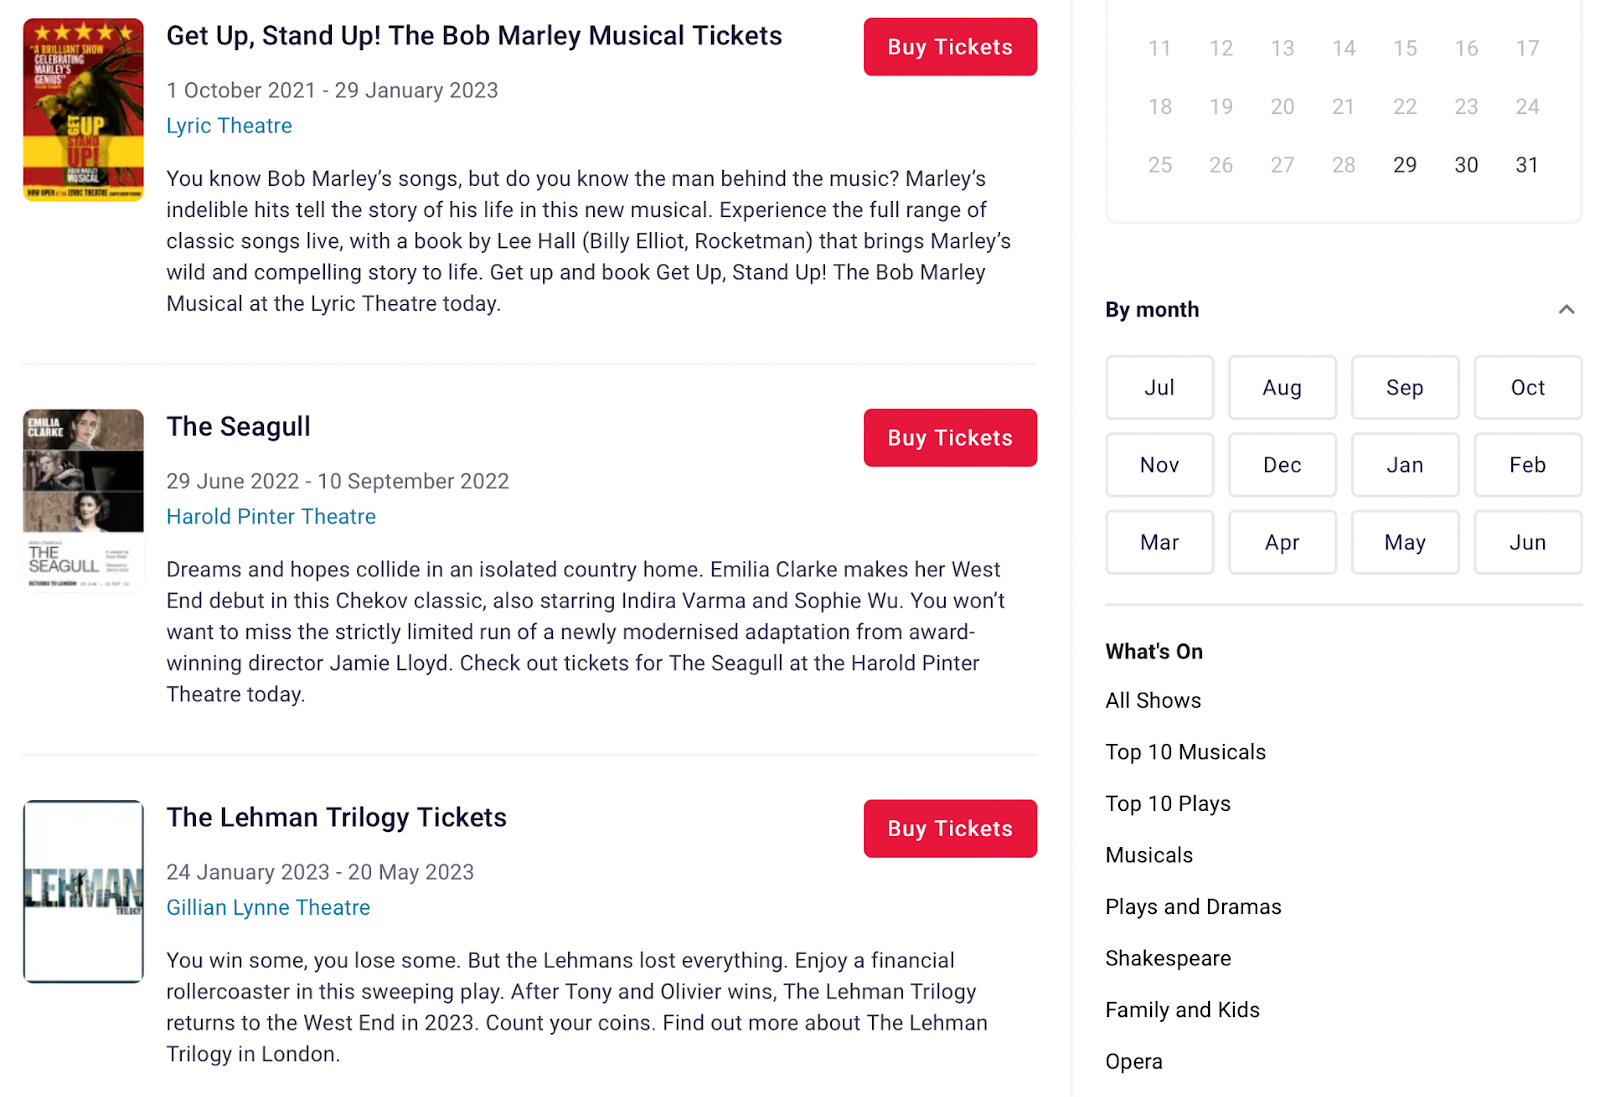The height and width of the screenshot is (1097, 1600).
Task: Open The Seagull poster thumbnail
Action: [83, 500]
